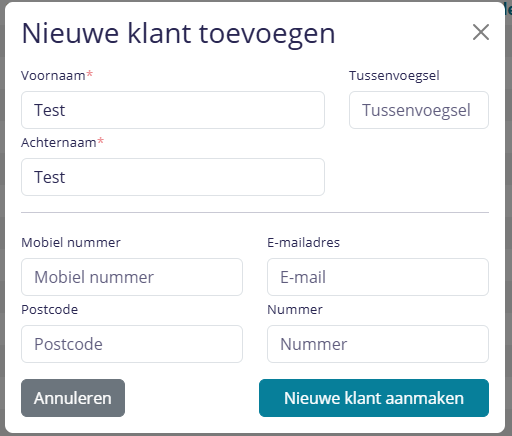Close the Nieuwe klant toevoegen dialog

[481, 32]
